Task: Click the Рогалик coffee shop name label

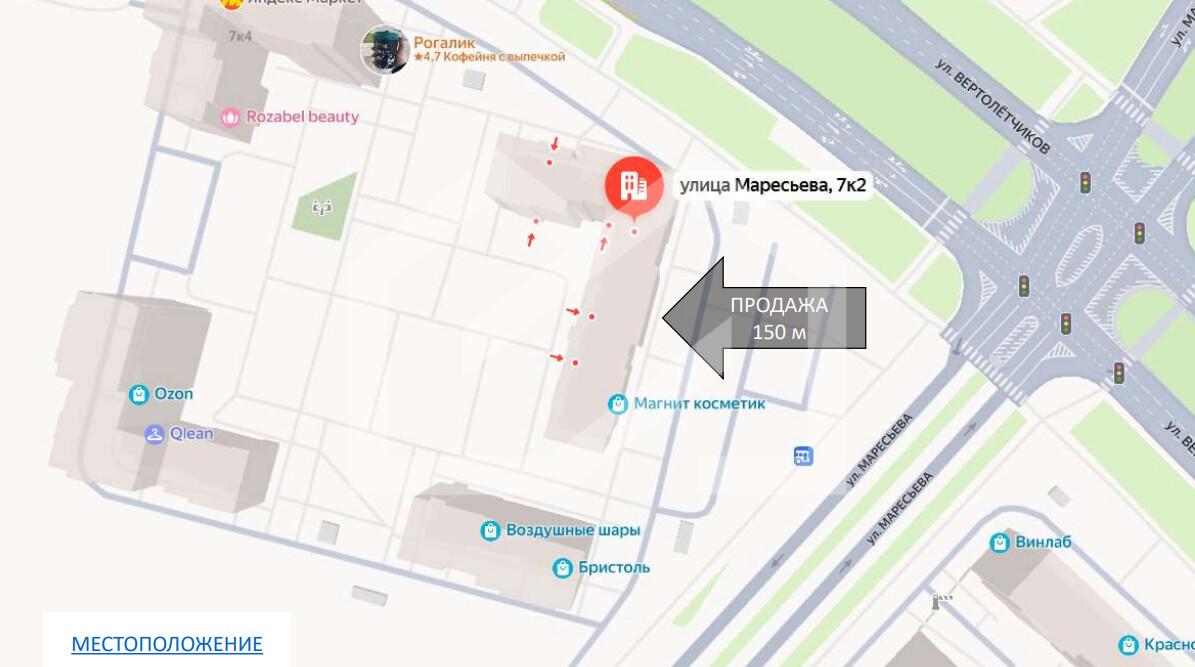Action: 444,43
